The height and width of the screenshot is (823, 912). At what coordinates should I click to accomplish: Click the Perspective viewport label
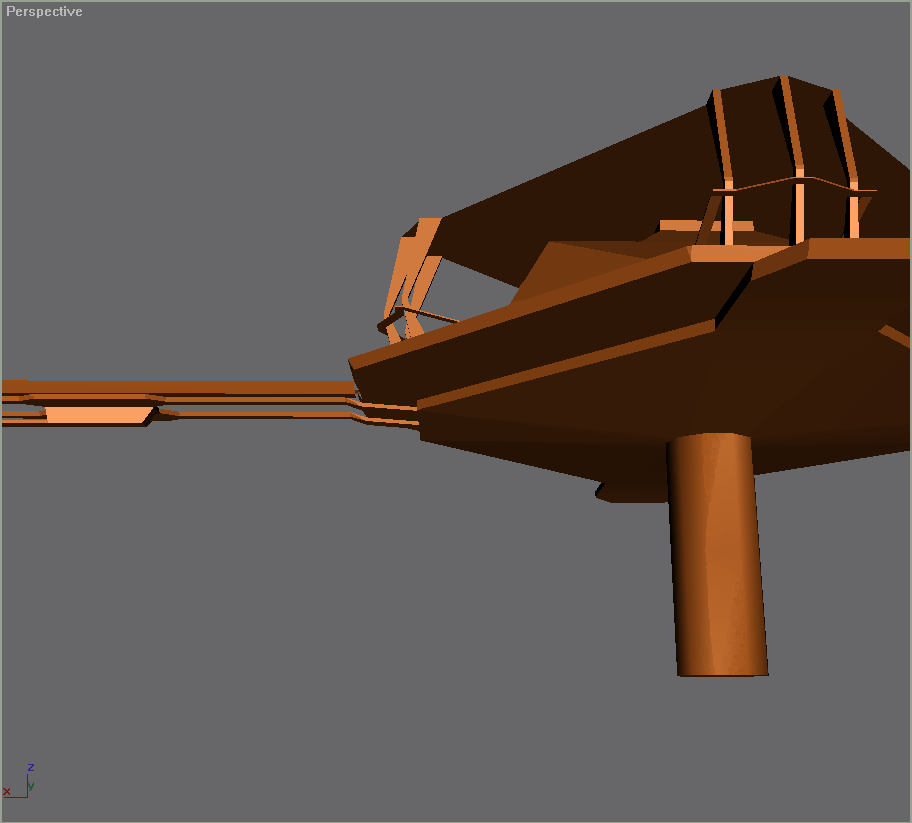coord(44,11)
